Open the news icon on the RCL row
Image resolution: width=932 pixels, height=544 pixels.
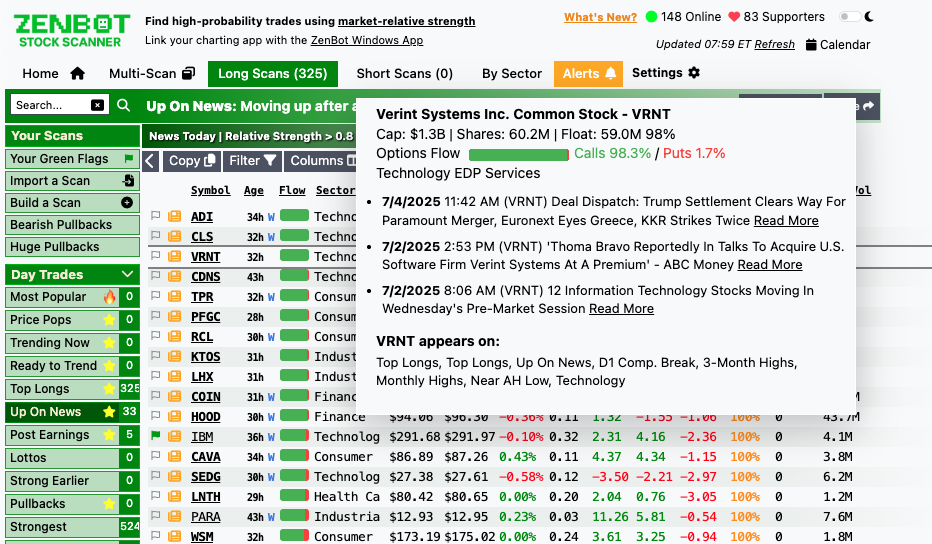click(174, 337)
